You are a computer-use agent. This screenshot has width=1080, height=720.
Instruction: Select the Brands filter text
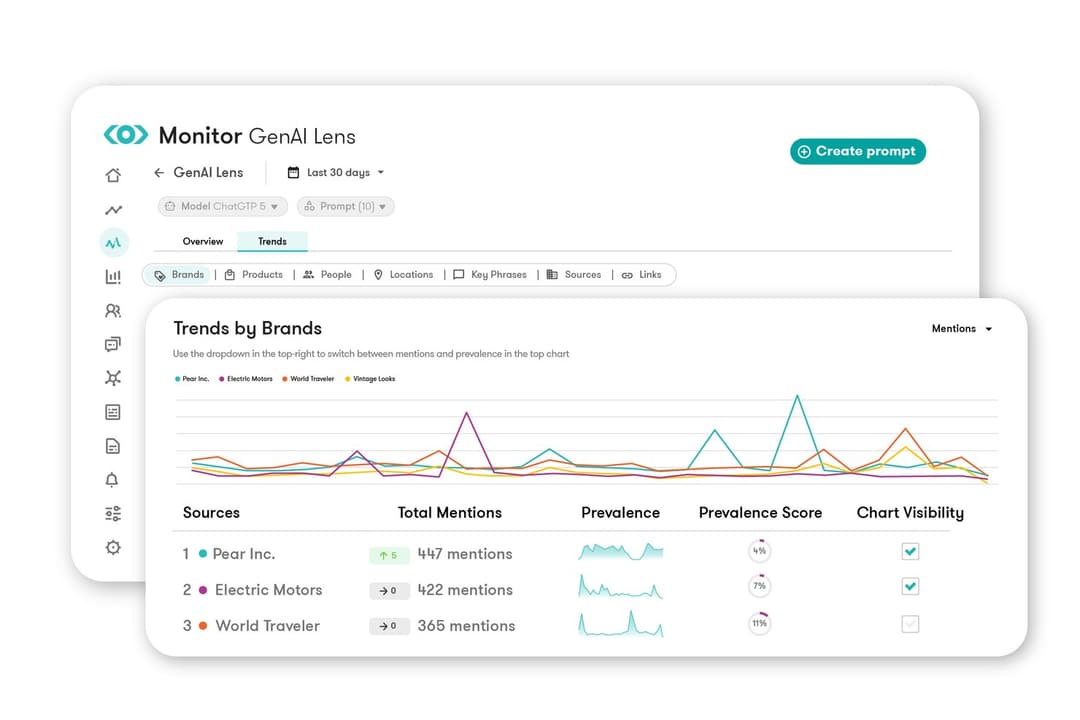pyautogui.click(x=188, y=274)
